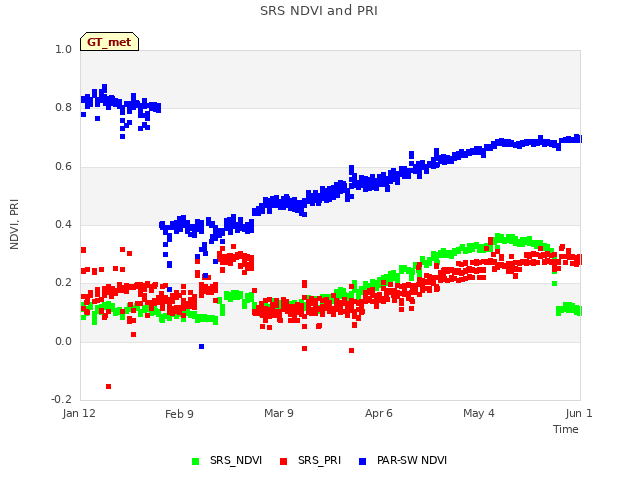640x480 pixels.
Task: Click the 0.8 y-axis tick label
Action: coord(63,107)
